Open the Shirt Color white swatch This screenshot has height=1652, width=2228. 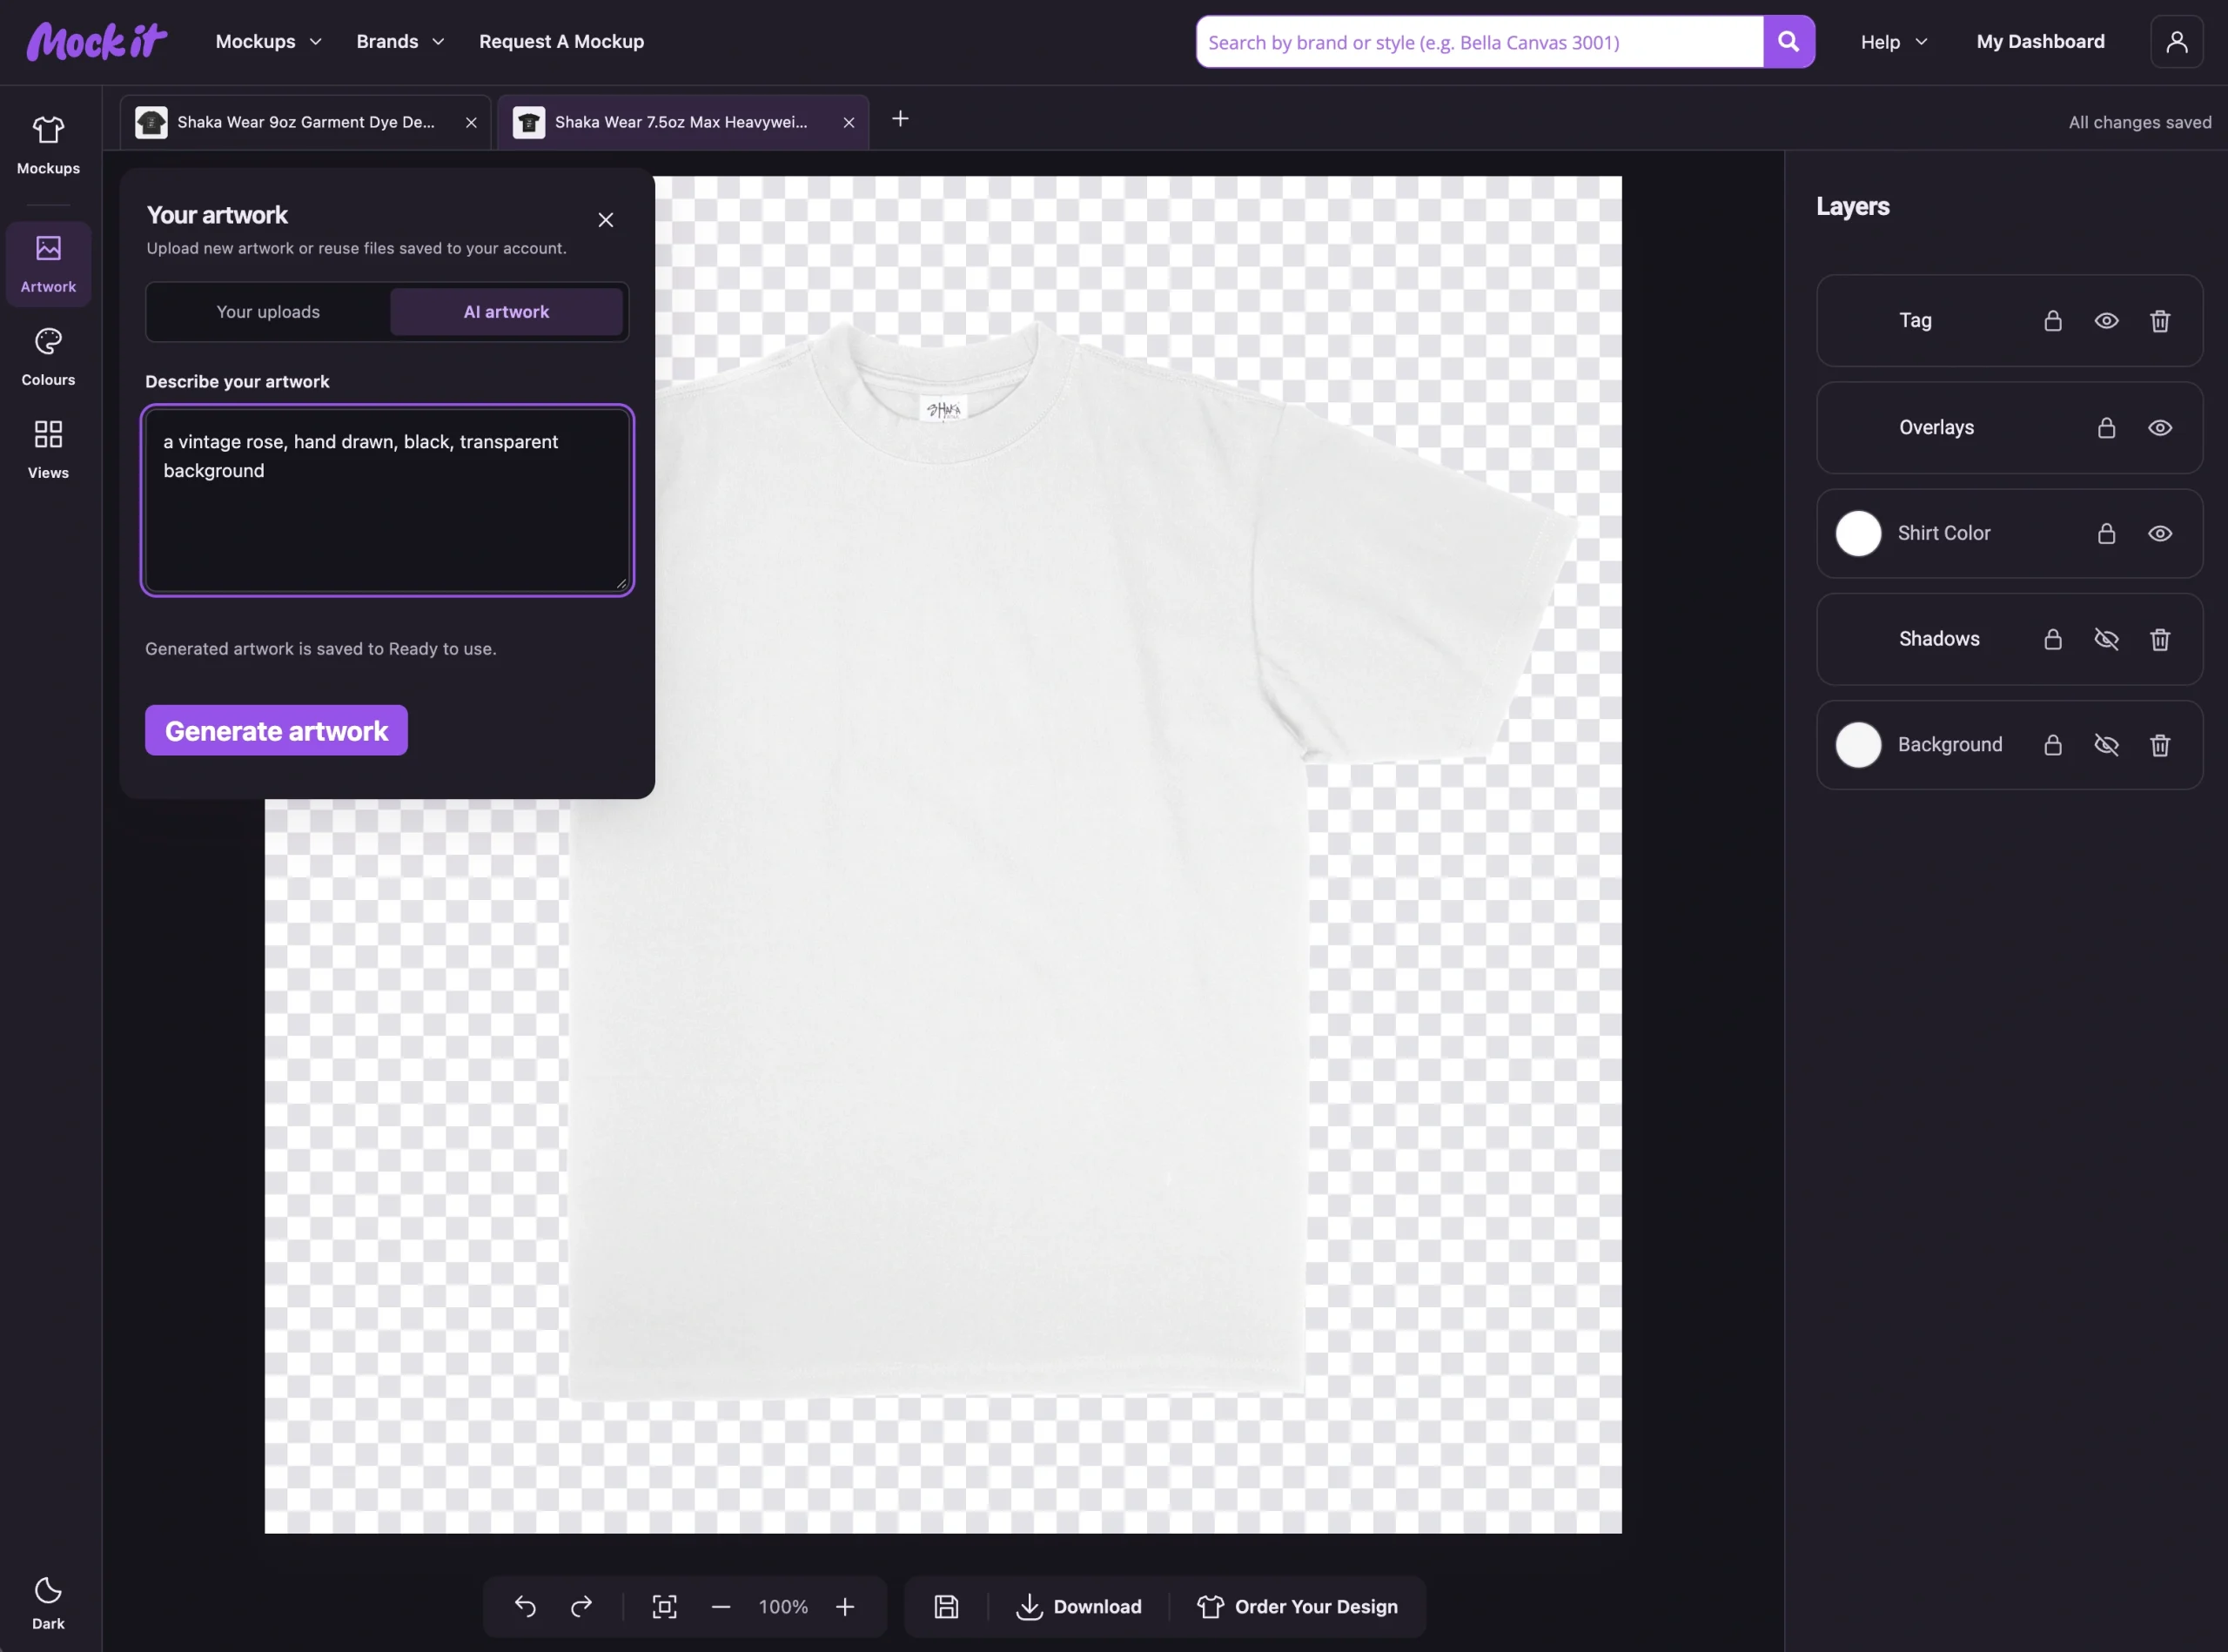coord(1858,533)
